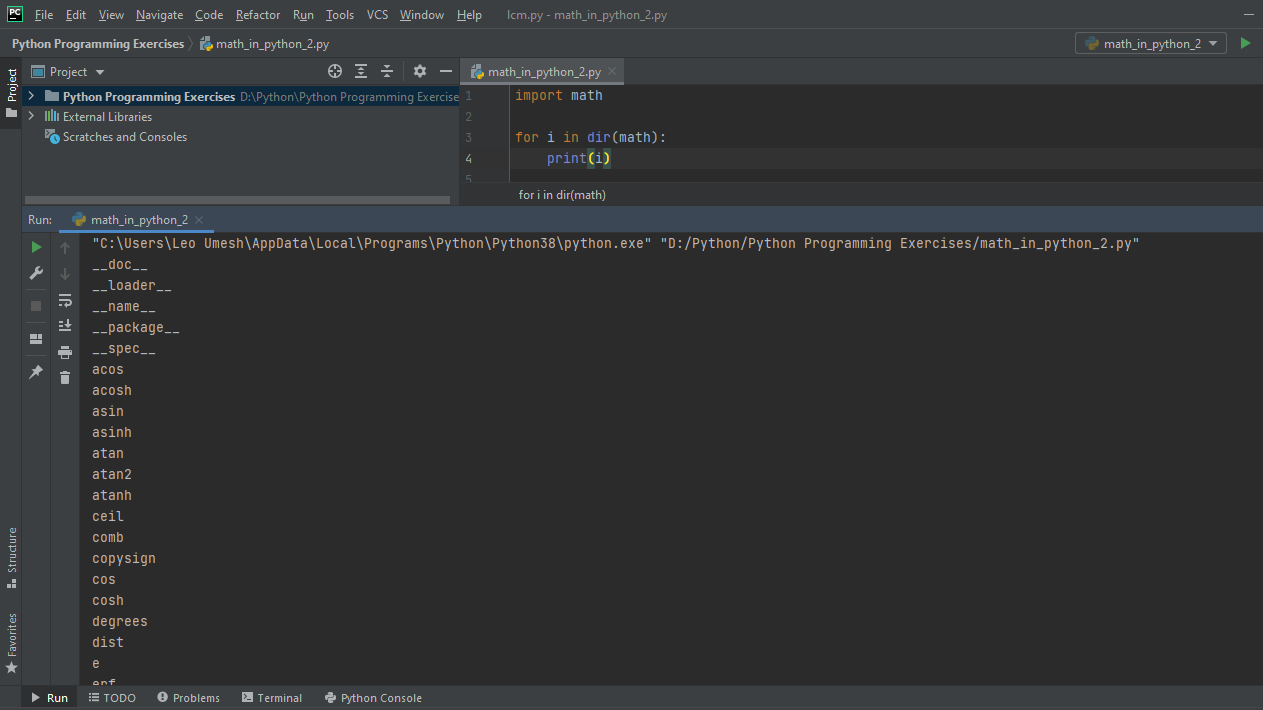The image size is (1263, 710).
Task: Toggle Scroll to End in Run console
Action: coord(65,326)
